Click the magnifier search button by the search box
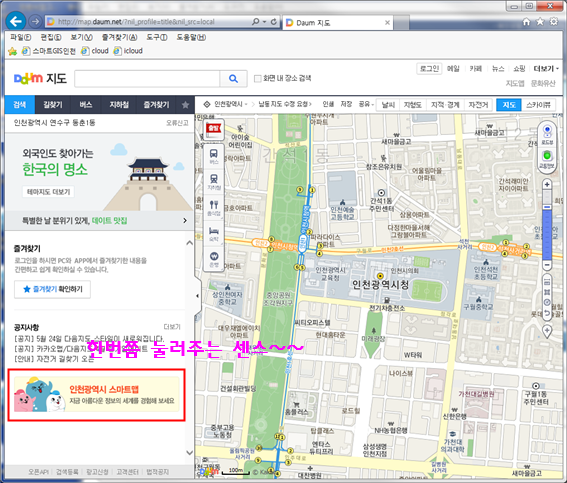567x483 pixels. tap(233, 78)
